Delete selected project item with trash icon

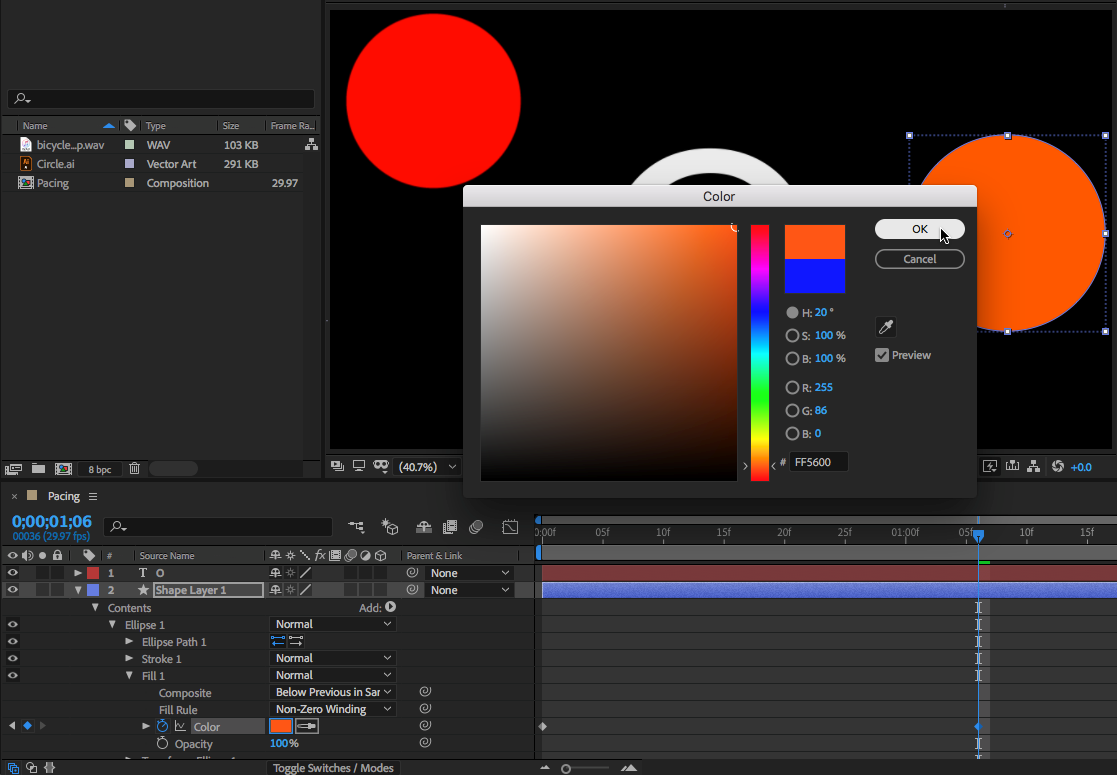135,468
